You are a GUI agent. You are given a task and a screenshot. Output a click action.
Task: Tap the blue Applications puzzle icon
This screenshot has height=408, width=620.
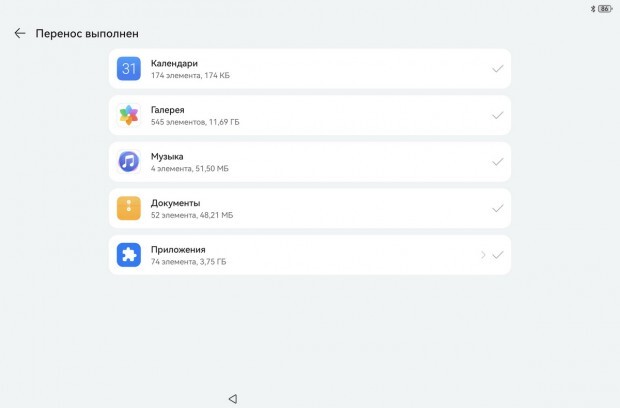tap(129, 255)
